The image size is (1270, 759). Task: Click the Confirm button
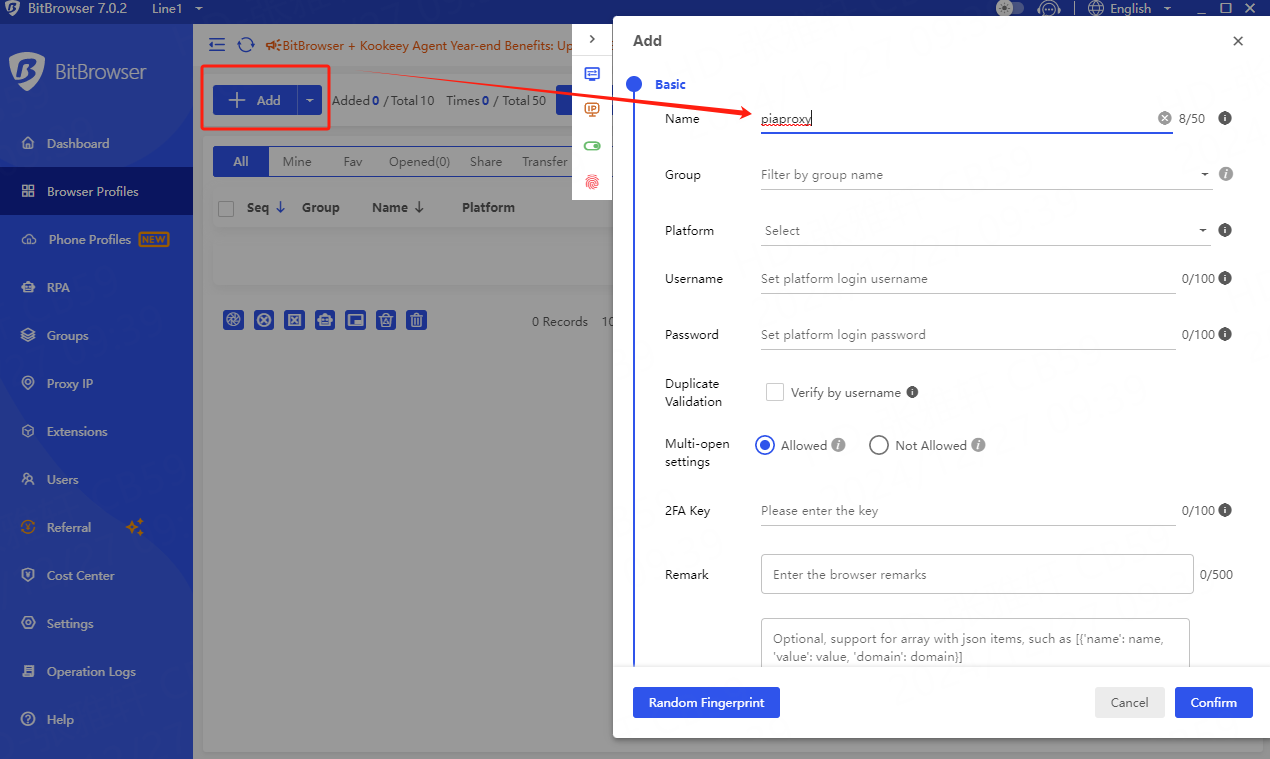click(1213, 703)
